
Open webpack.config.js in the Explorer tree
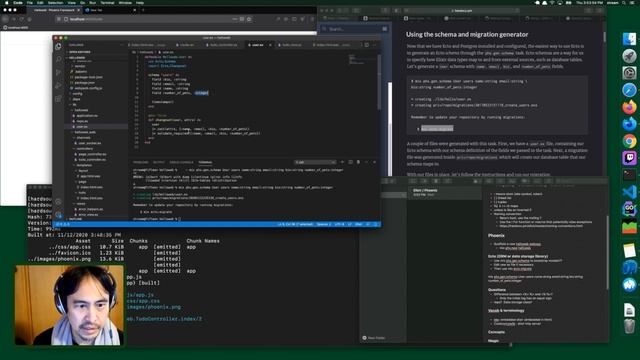pos(88,88)
